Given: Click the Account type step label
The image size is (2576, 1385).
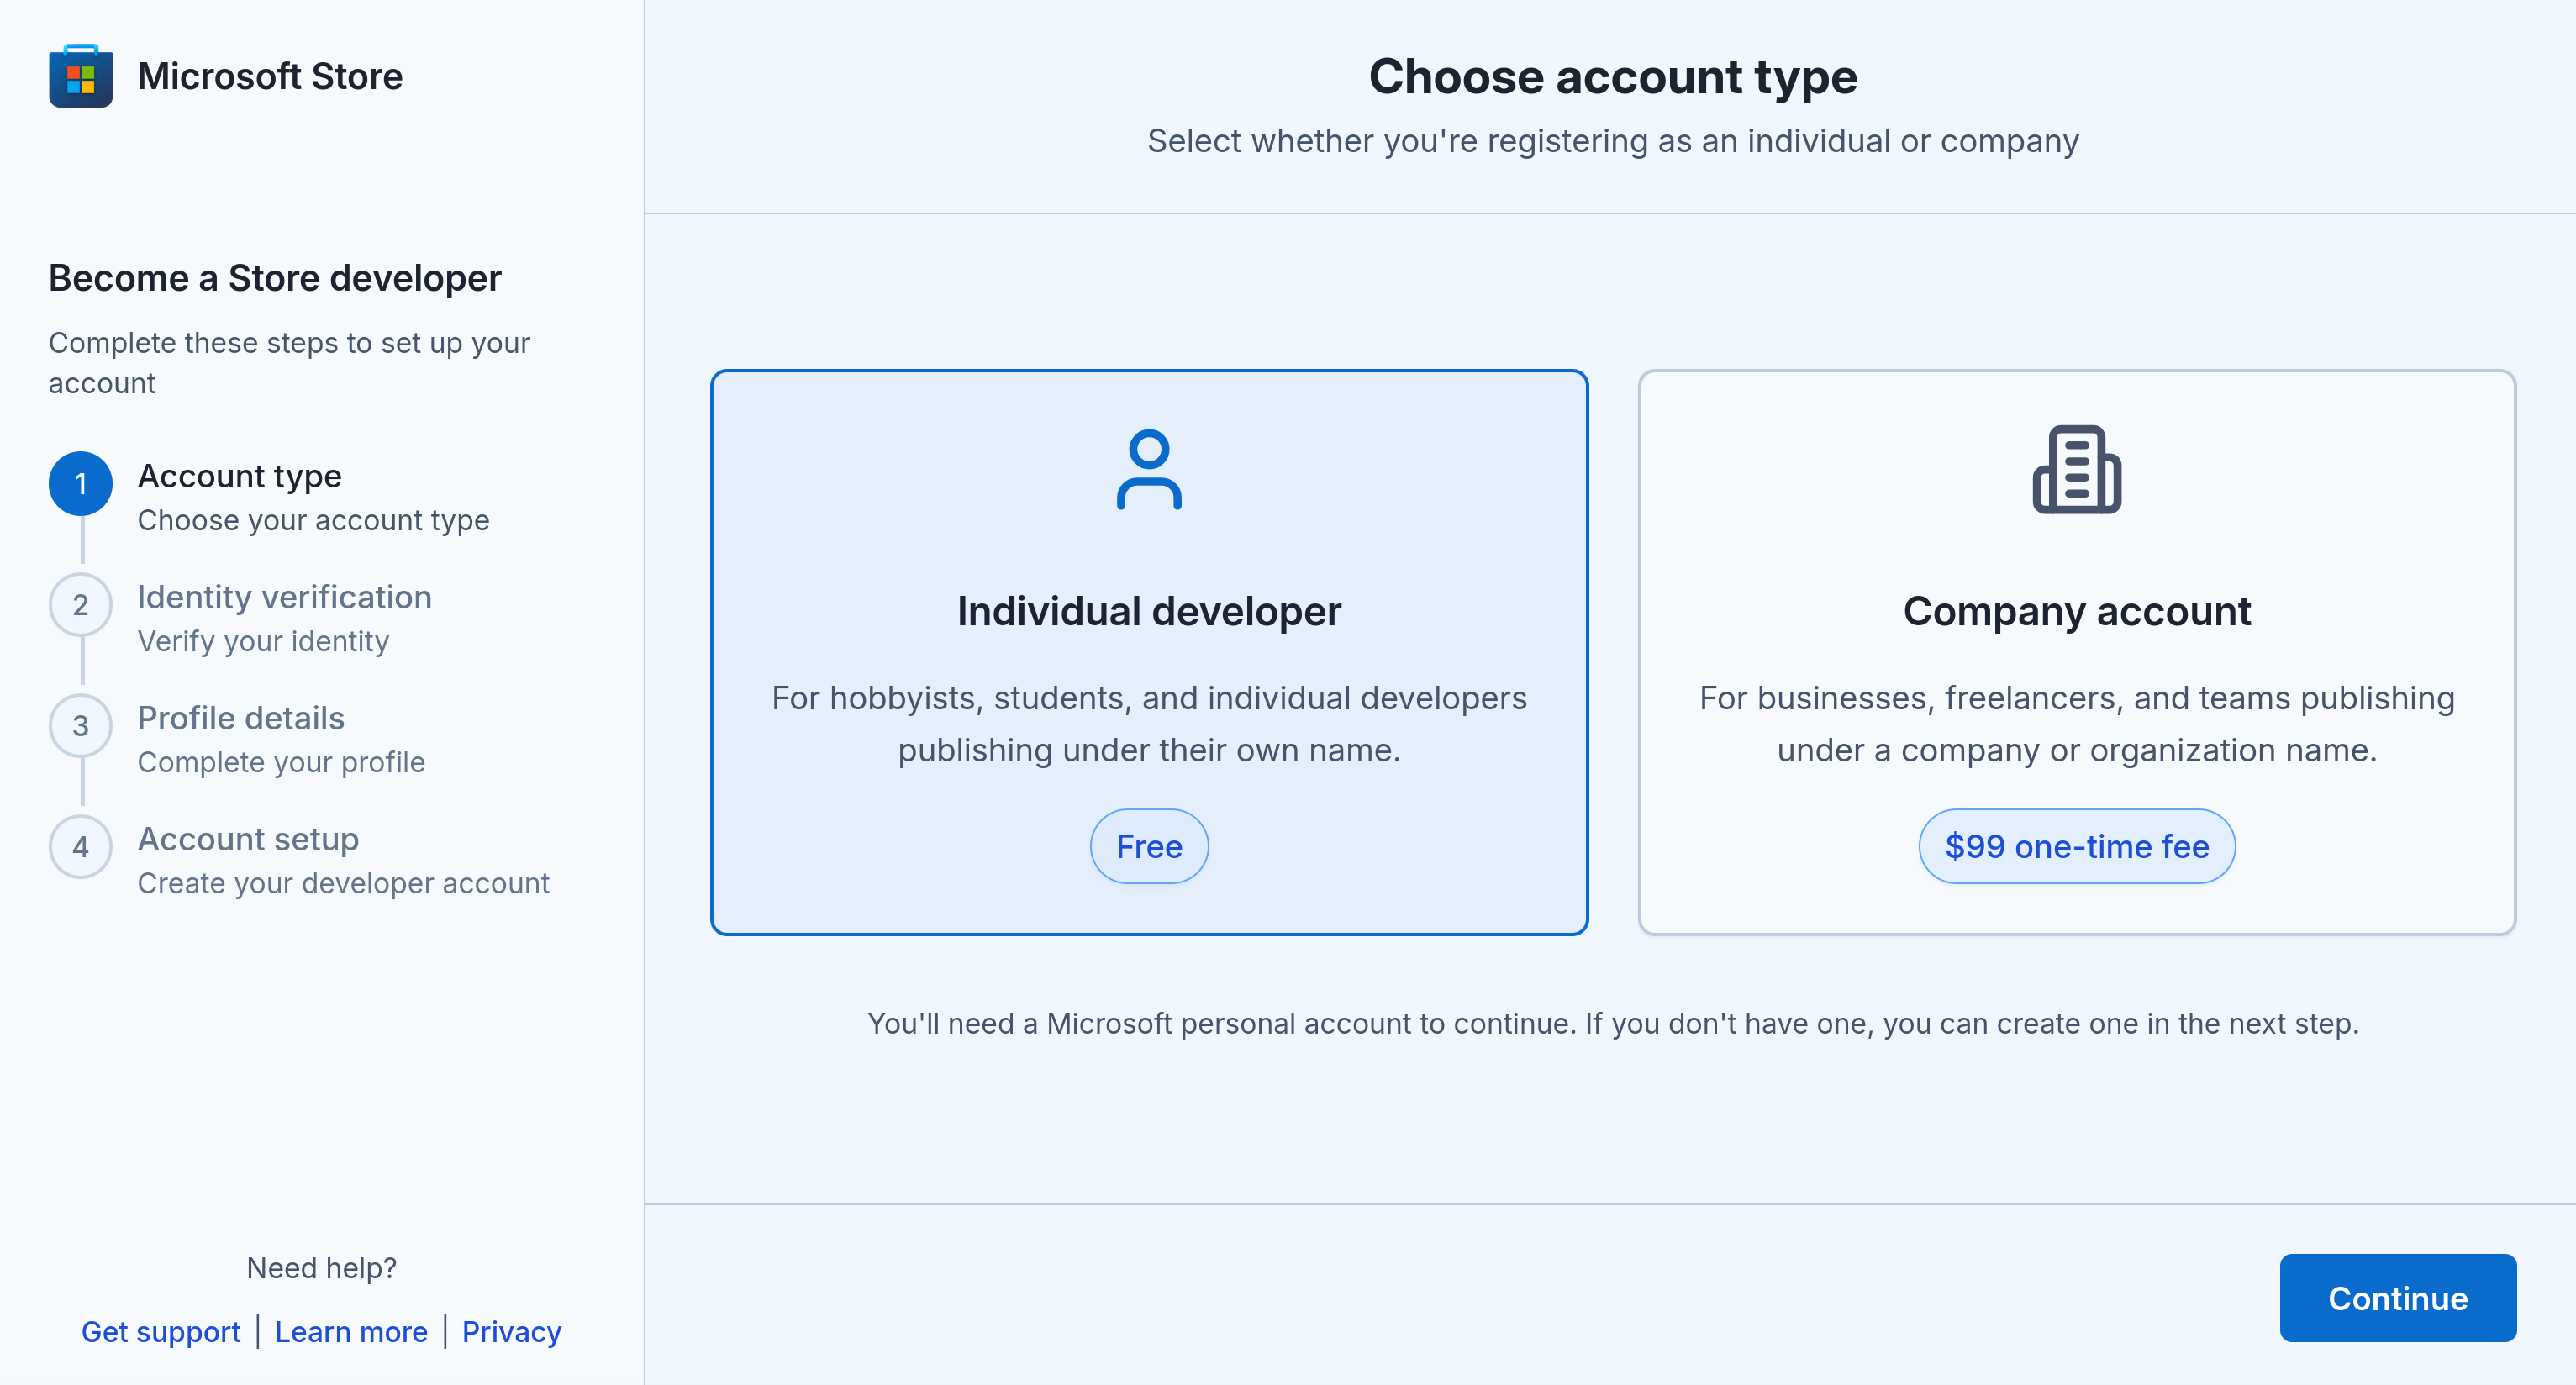Looking at the screenshot, I should click(x=239, y=477).
